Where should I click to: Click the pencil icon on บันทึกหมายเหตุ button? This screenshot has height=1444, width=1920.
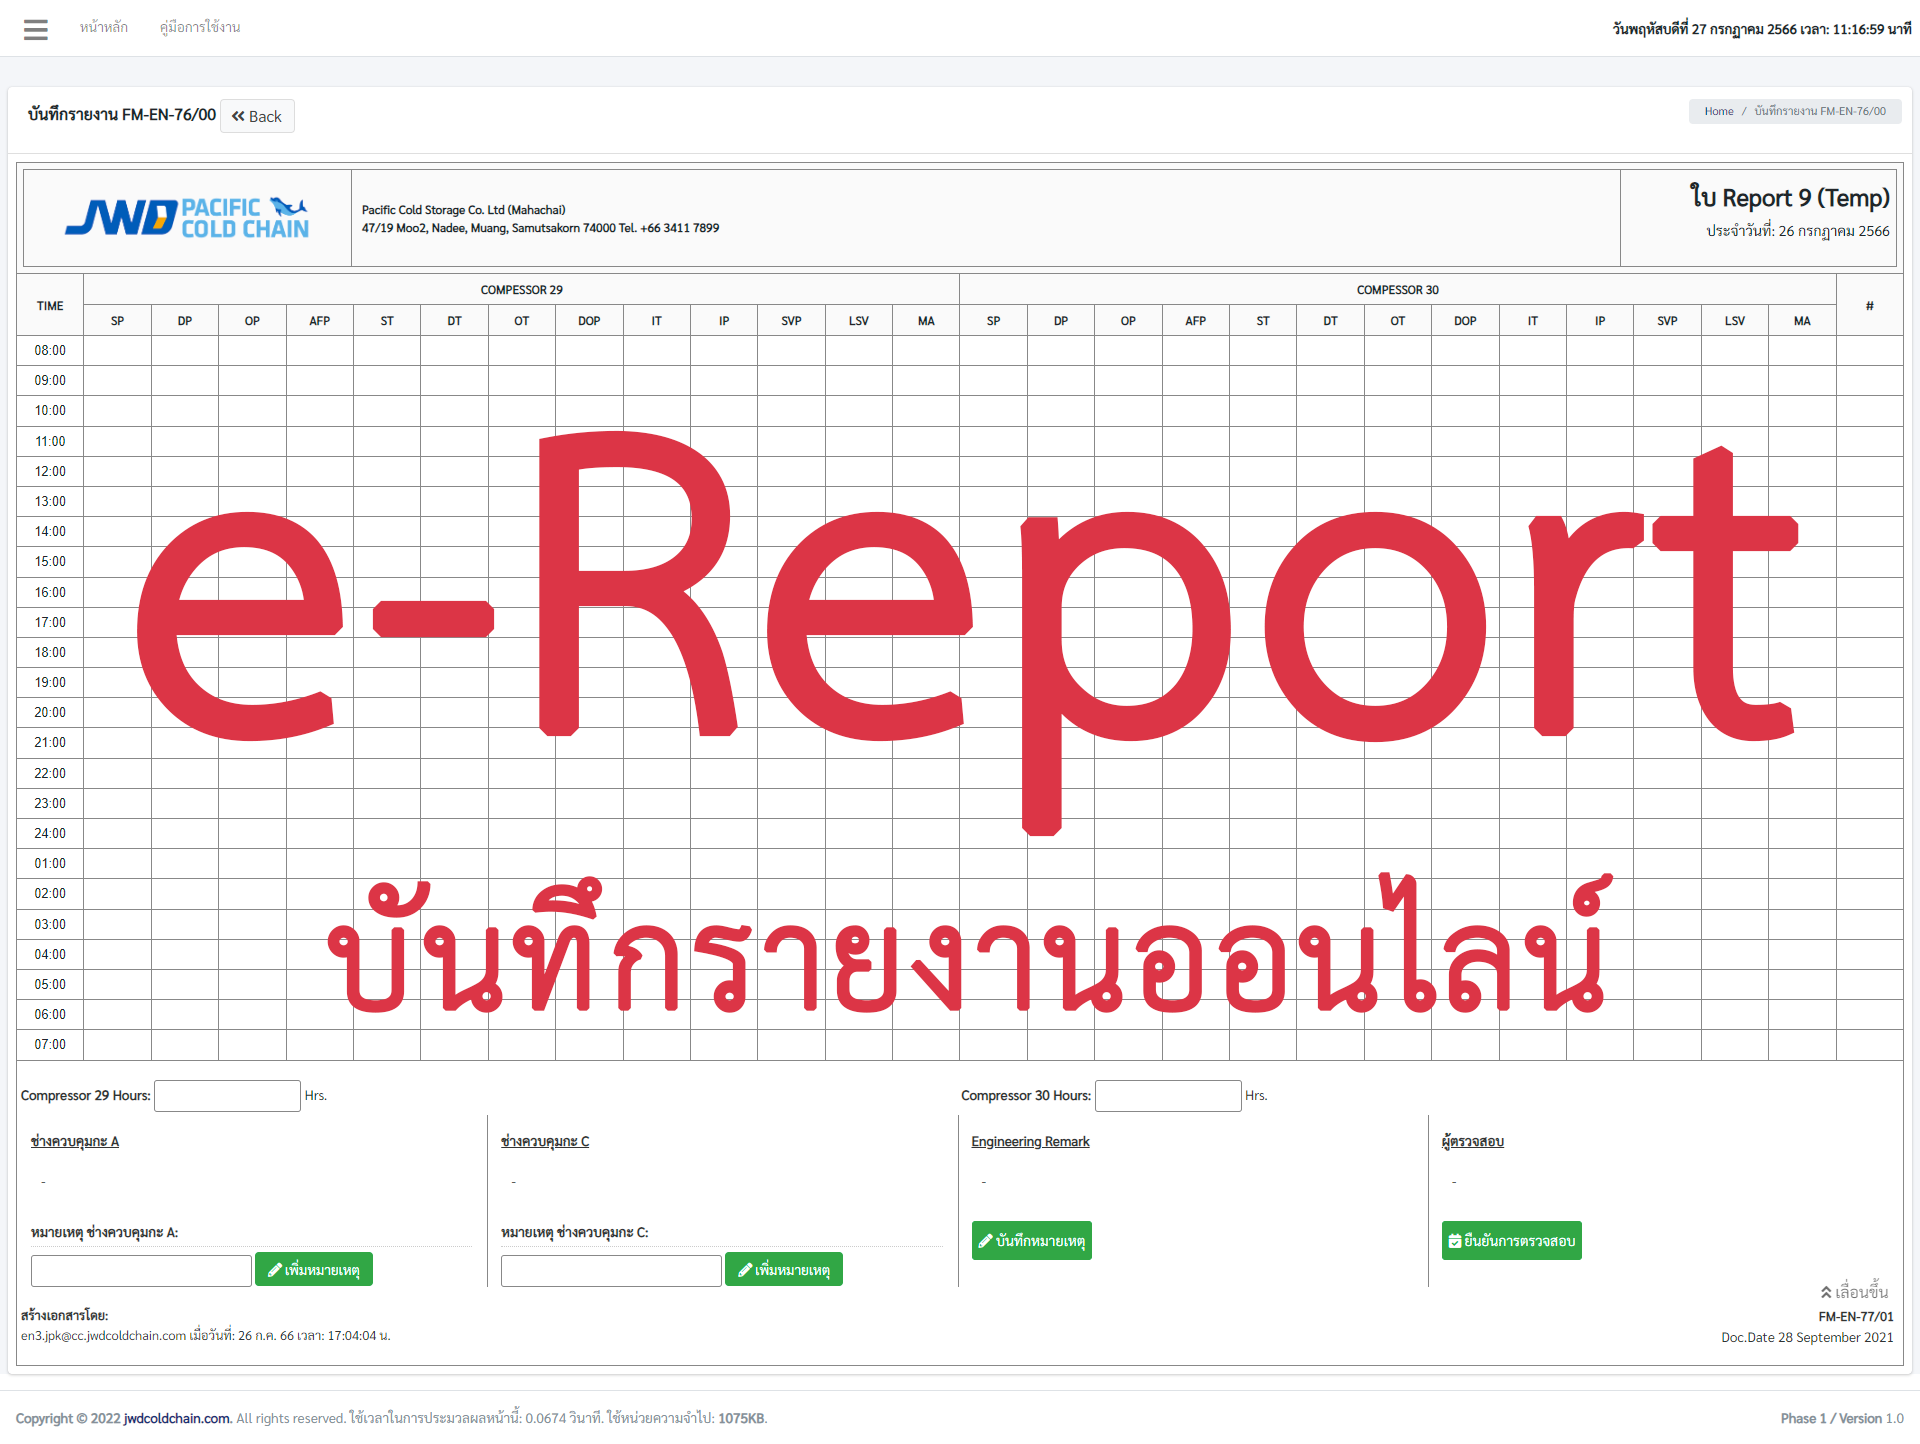coord(986,1240)
